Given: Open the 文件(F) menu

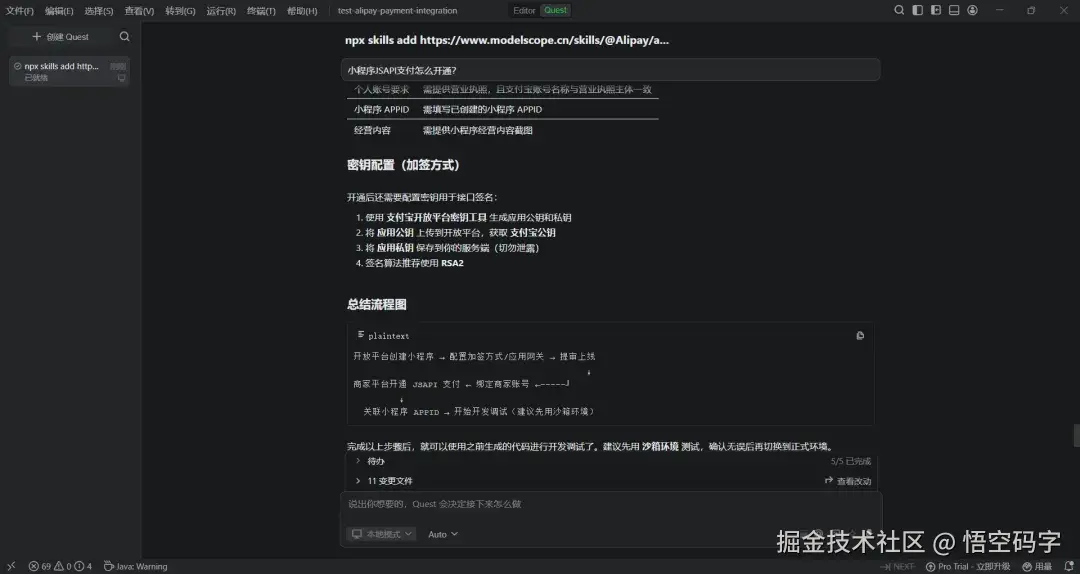Looking at the screenshot, I should (19, 11).
